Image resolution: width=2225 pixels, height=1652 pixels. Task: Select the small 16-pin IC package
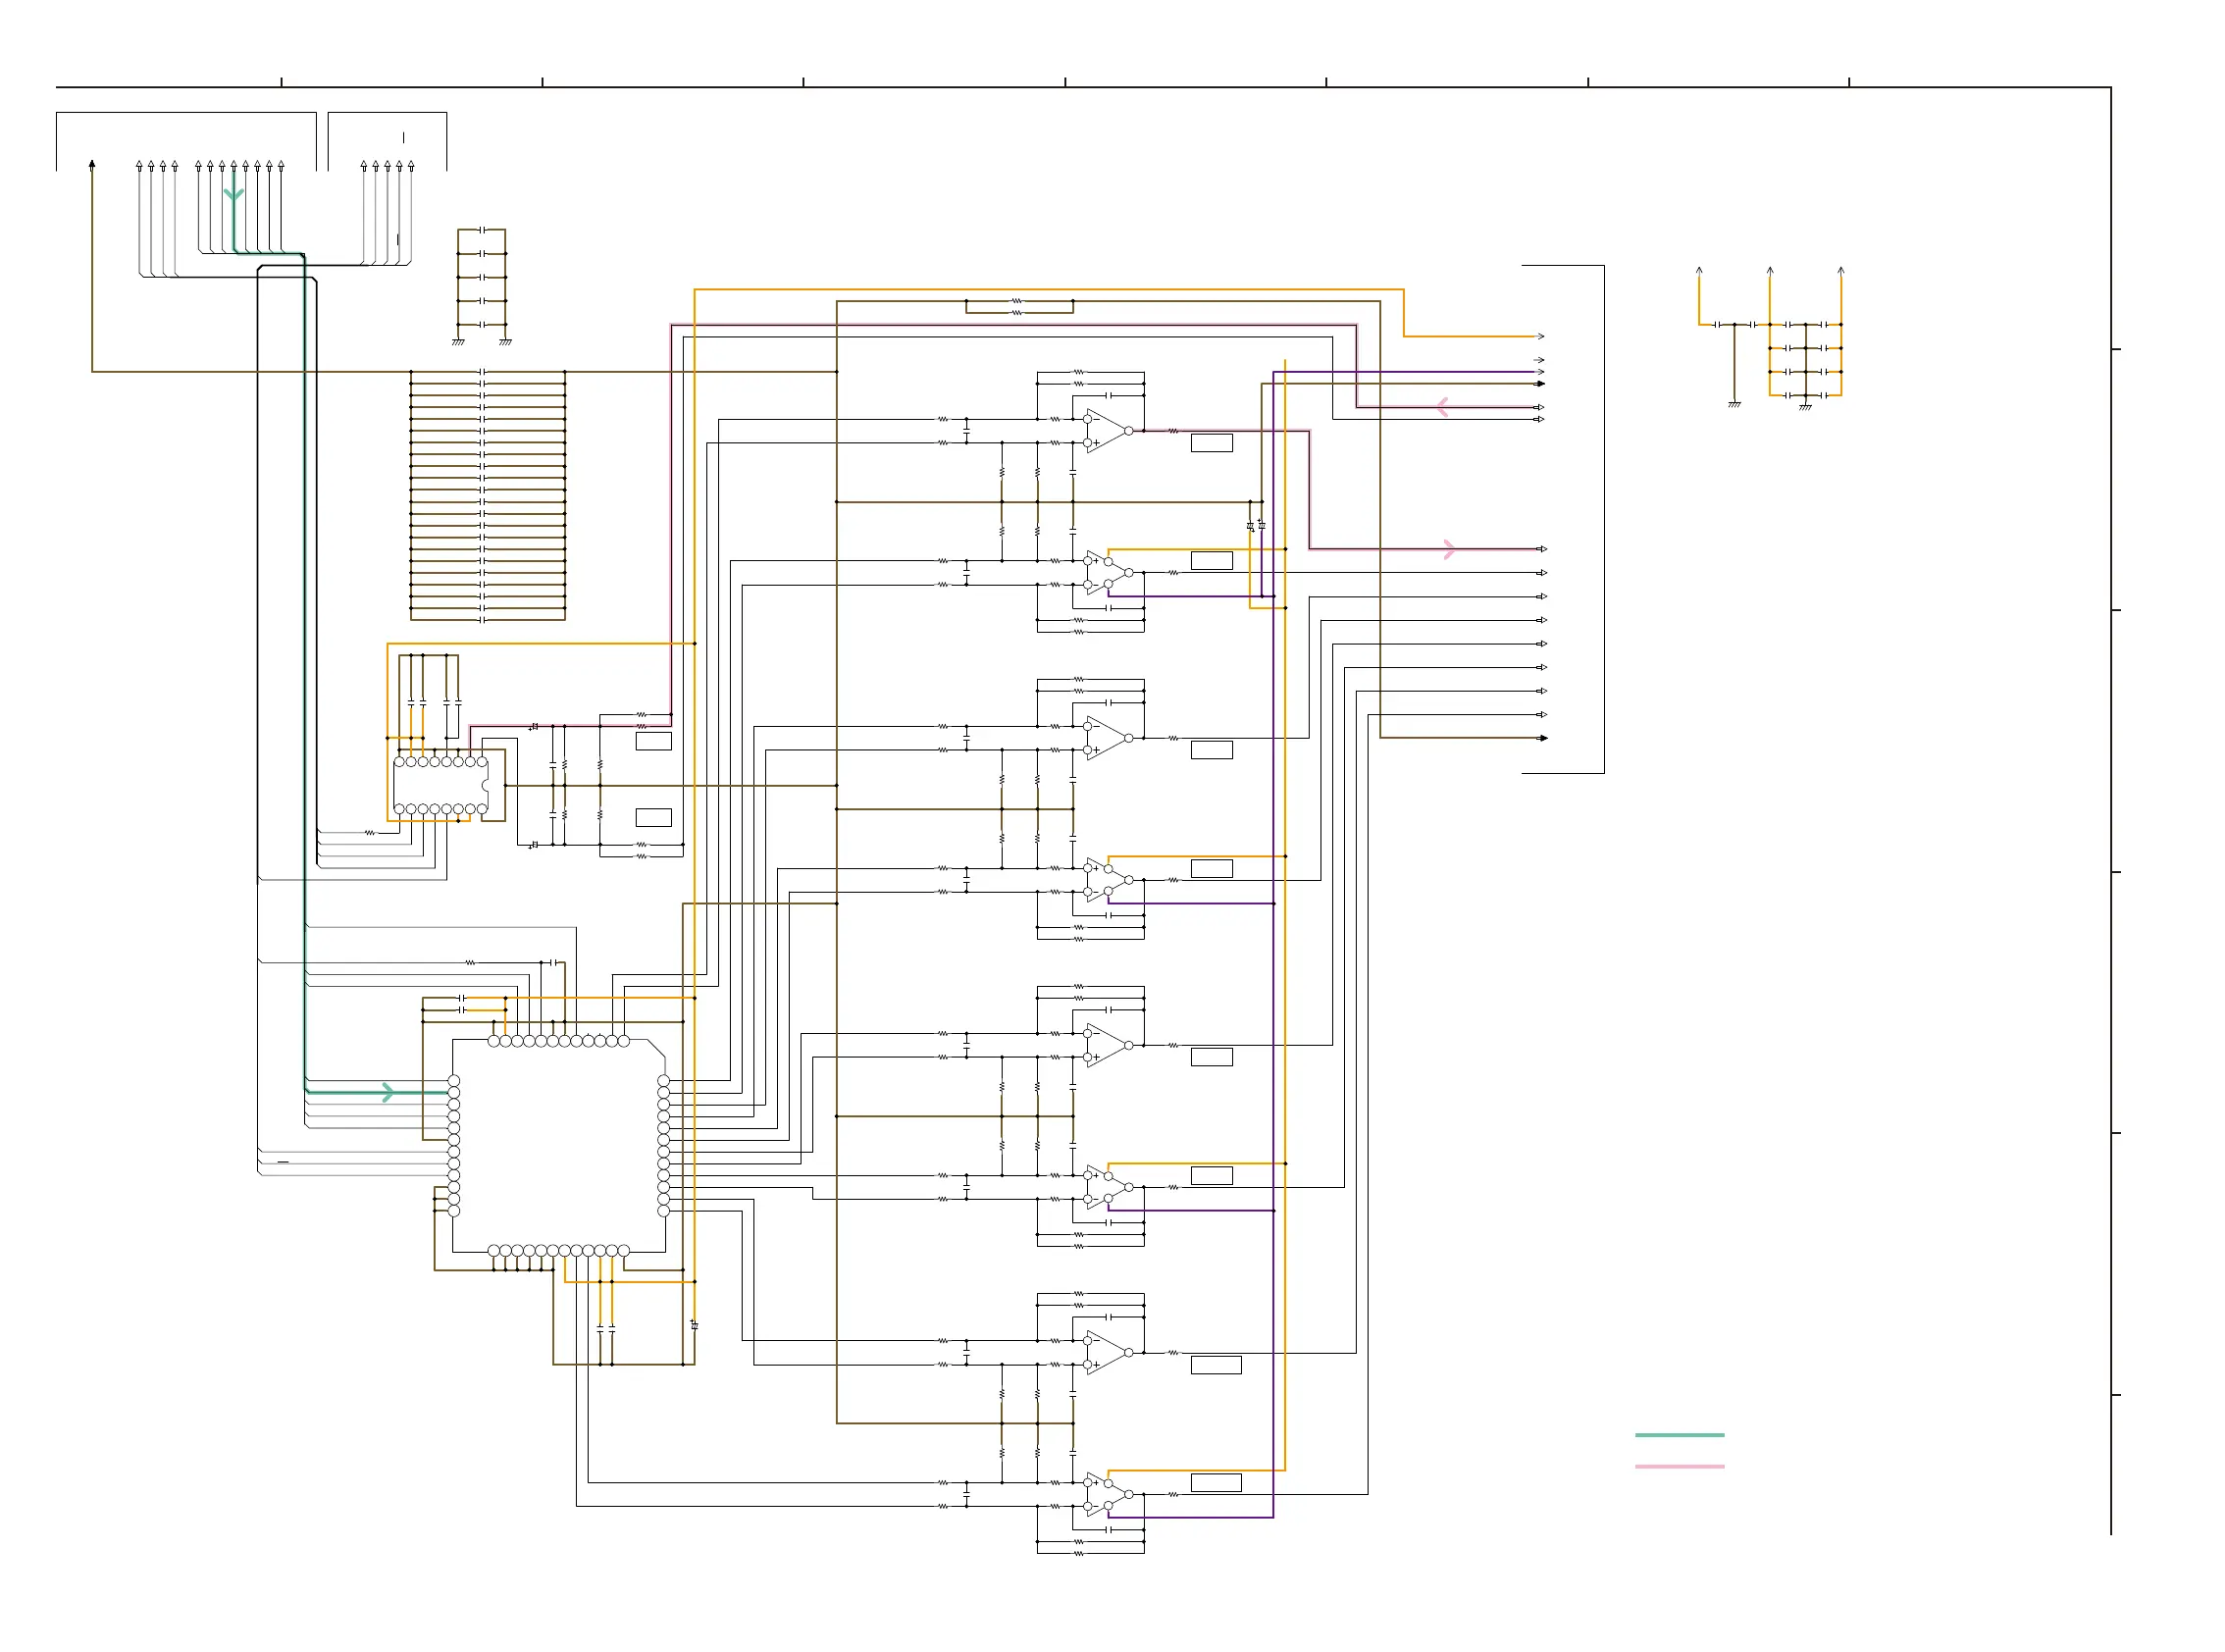click(441, 785)
